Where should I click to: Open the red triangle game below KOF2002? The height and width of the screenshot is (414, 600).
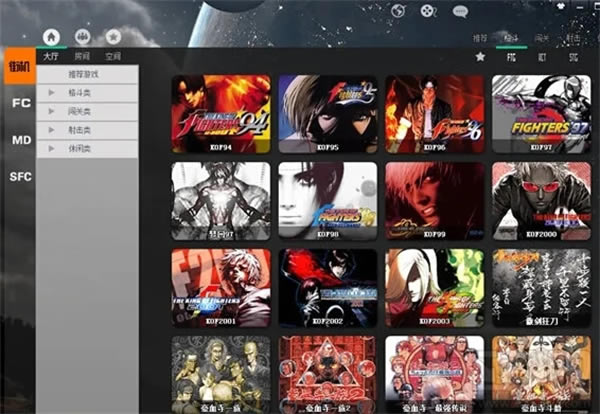pos(328,375)
